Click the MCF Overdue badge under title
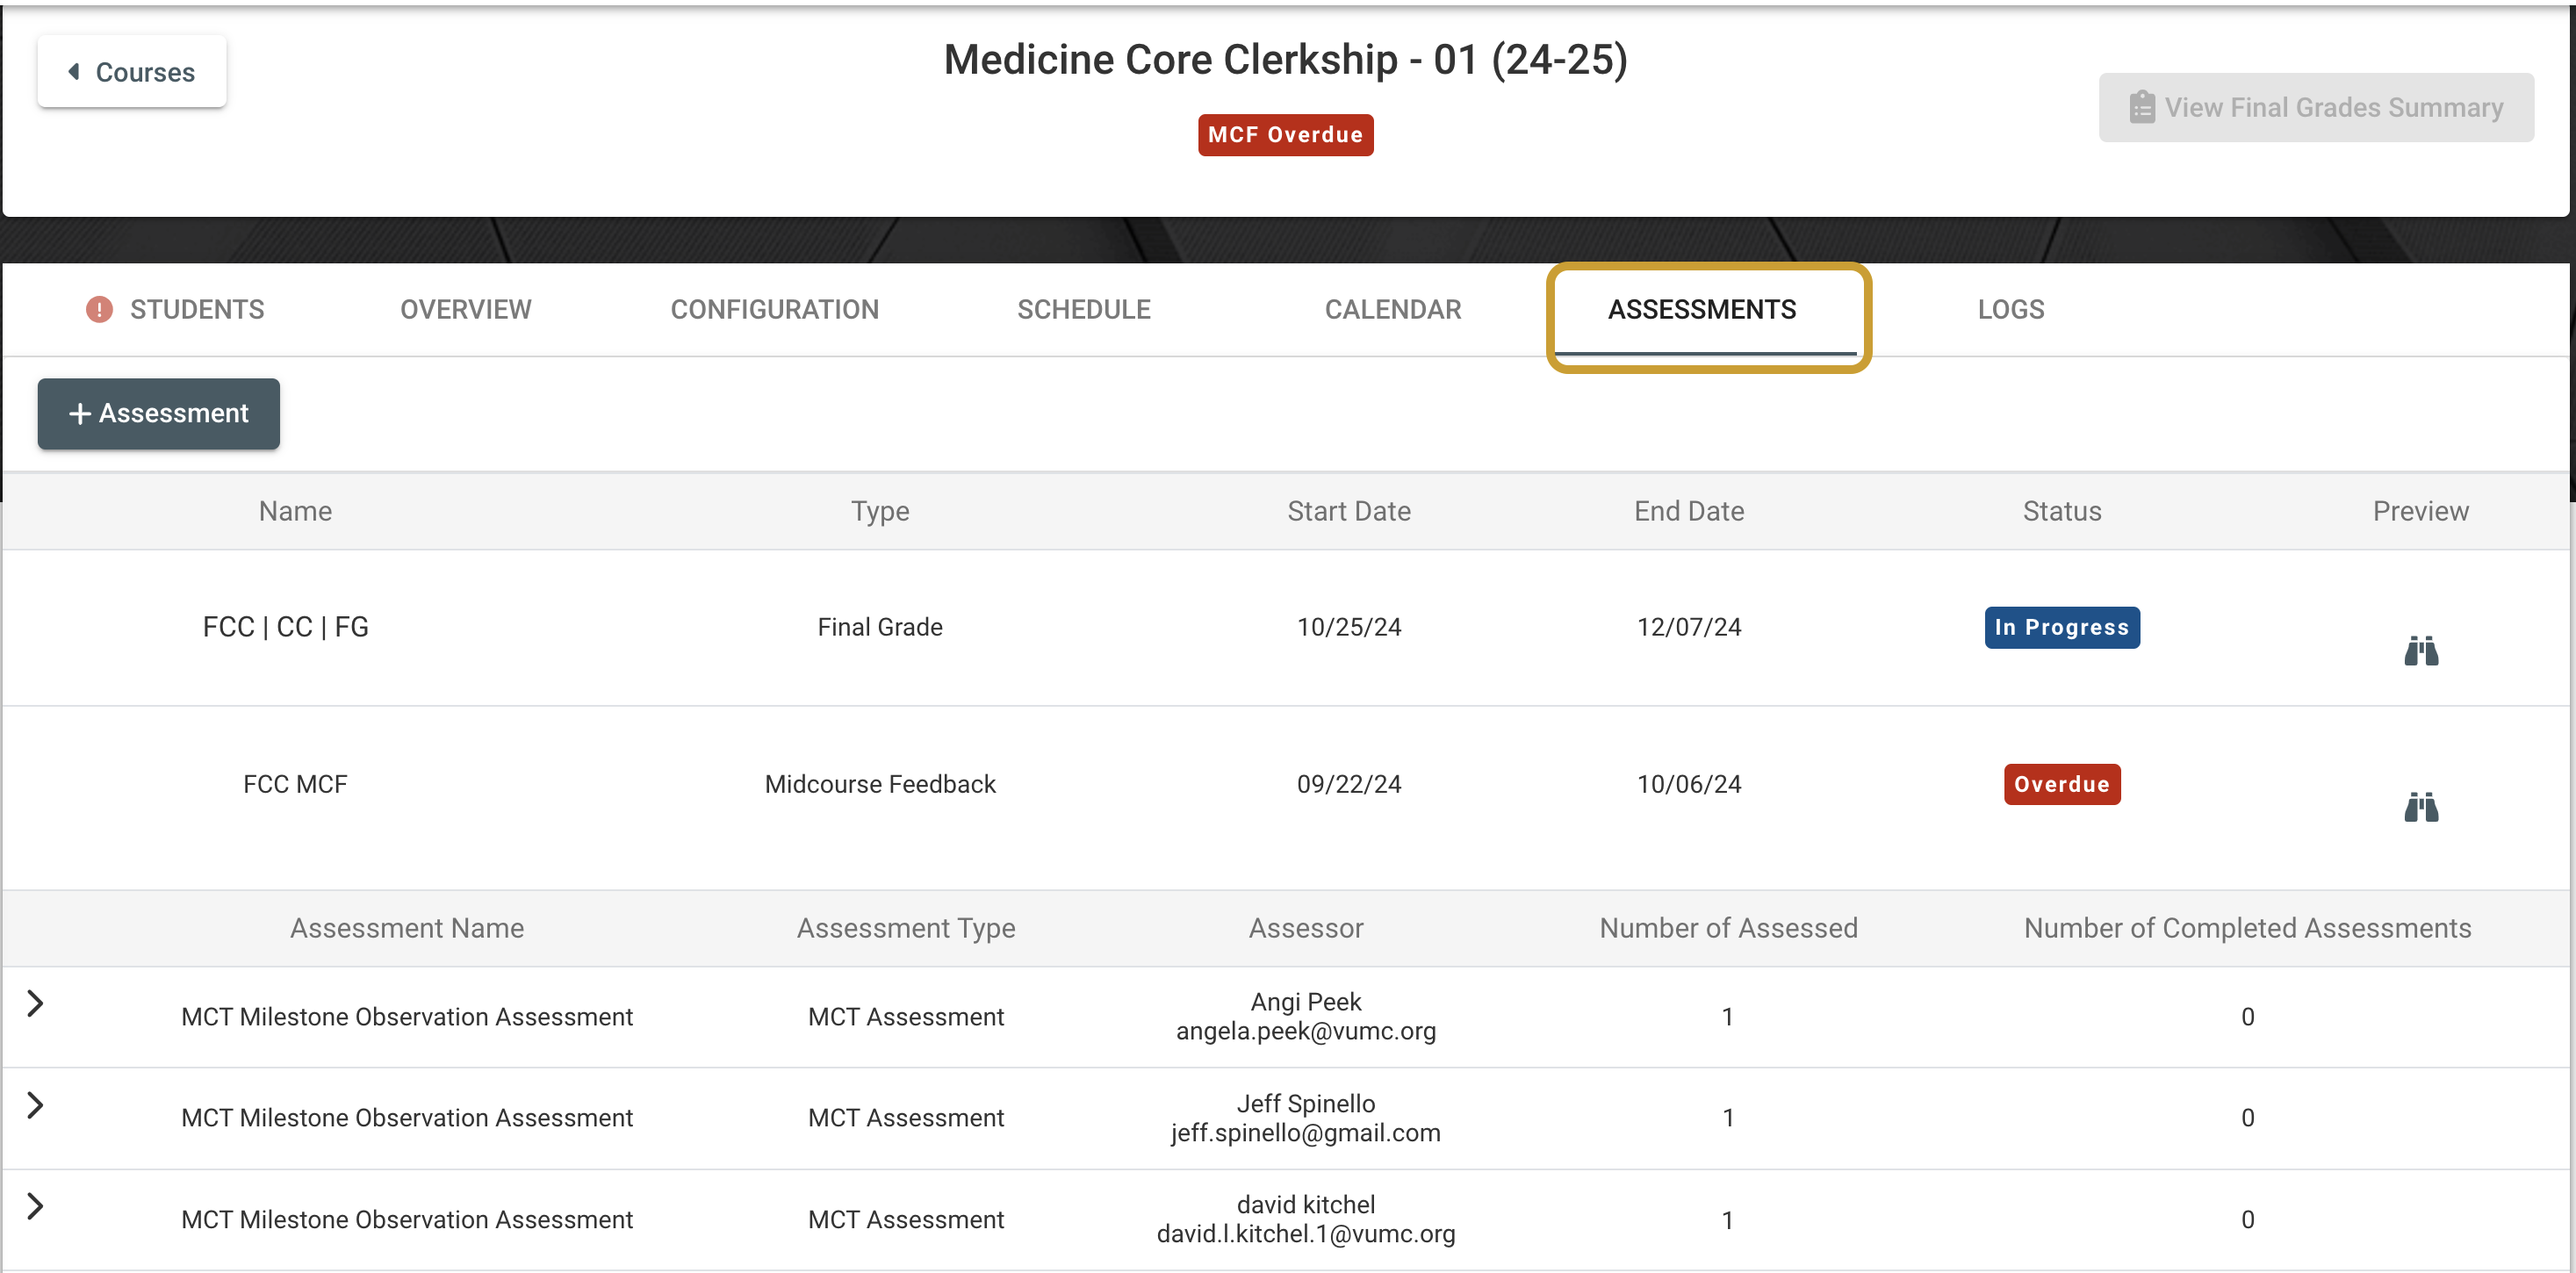 [1285, 135]
